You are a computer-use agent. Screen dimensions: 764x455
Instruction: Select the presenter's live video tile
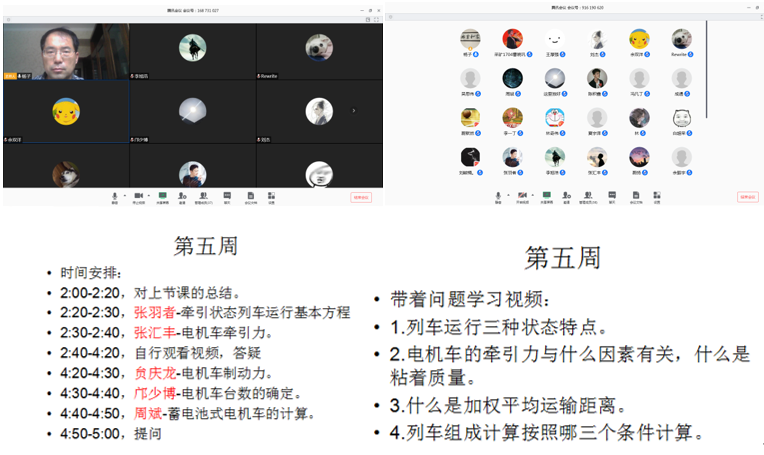pos(65,51)
